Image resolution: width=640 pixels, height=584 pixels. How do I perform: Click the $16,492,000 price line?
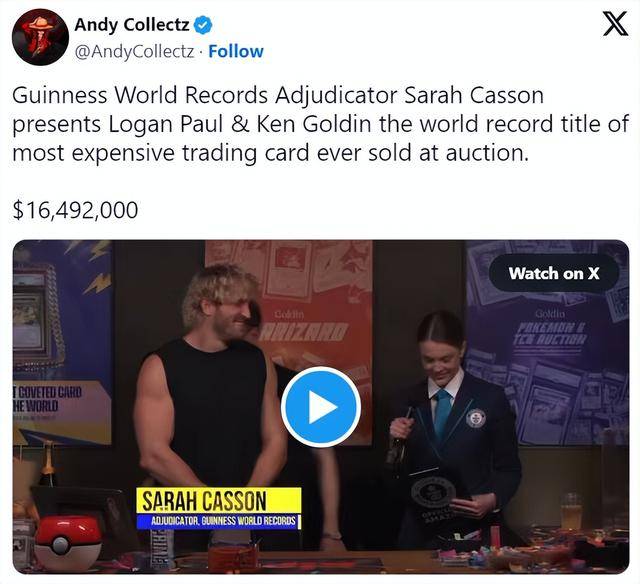(76, 210)
